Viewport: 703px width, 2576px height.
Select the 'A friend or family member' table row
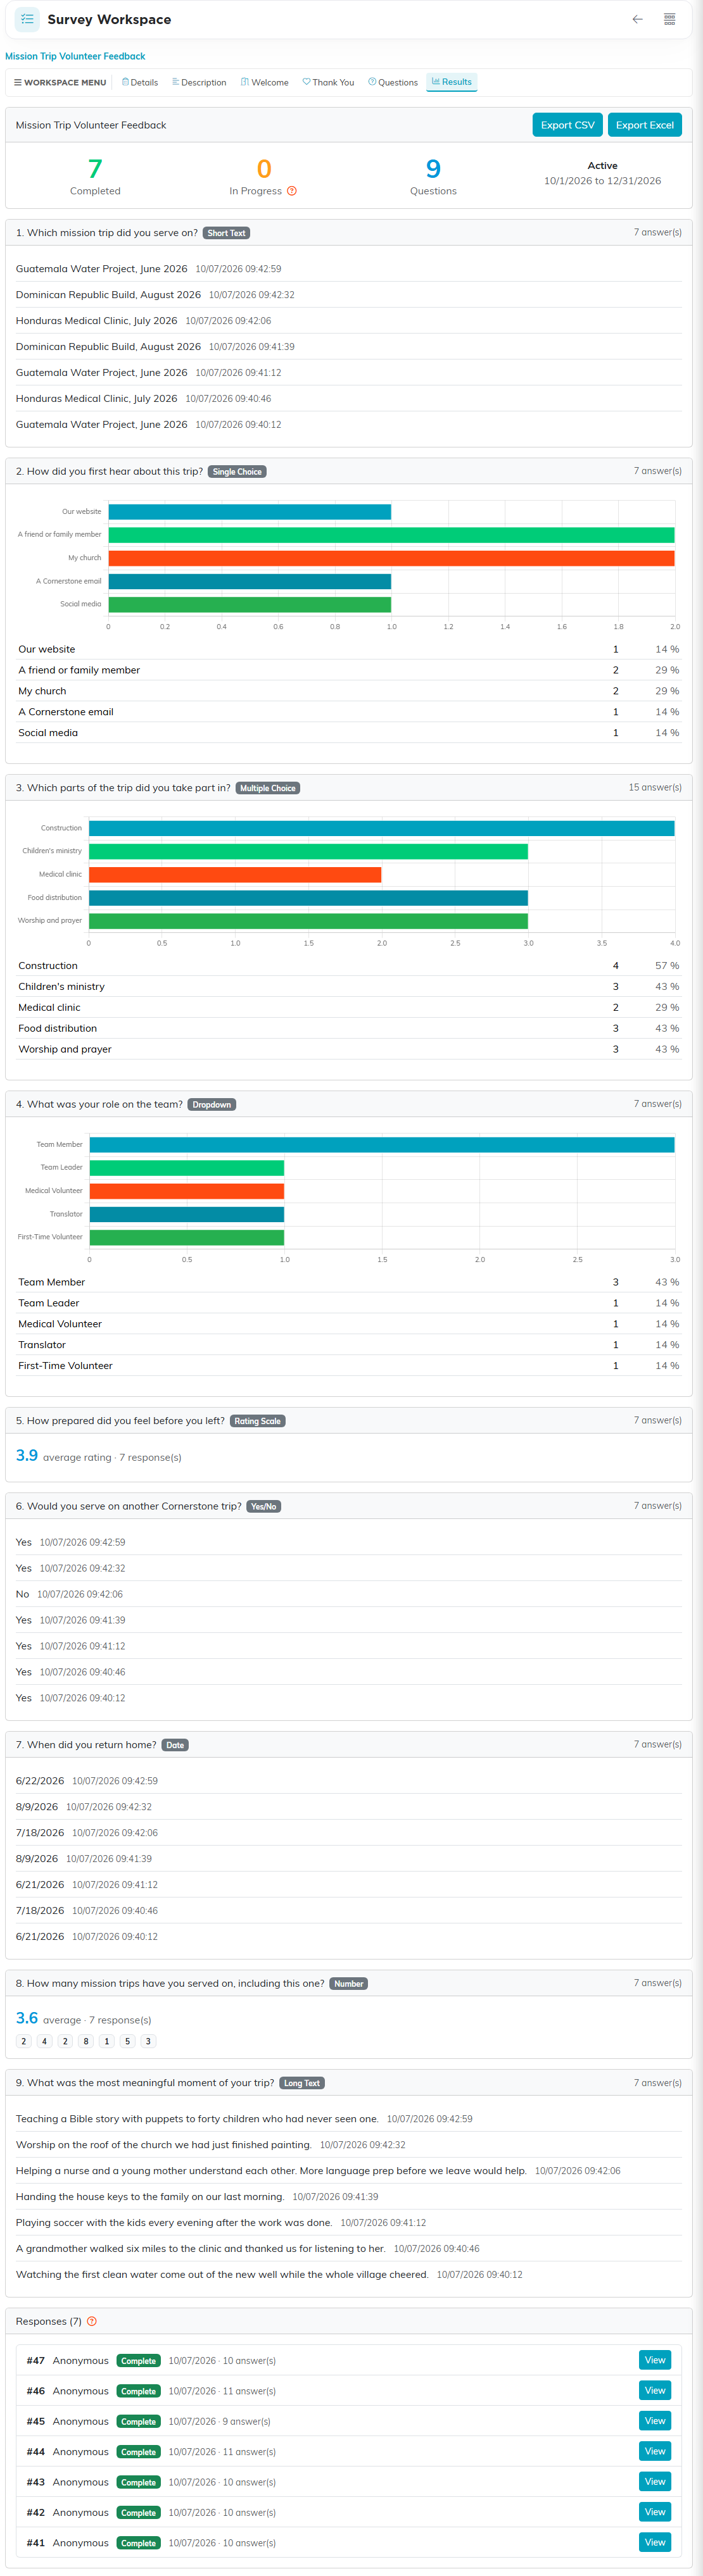[x=349, y=670]
